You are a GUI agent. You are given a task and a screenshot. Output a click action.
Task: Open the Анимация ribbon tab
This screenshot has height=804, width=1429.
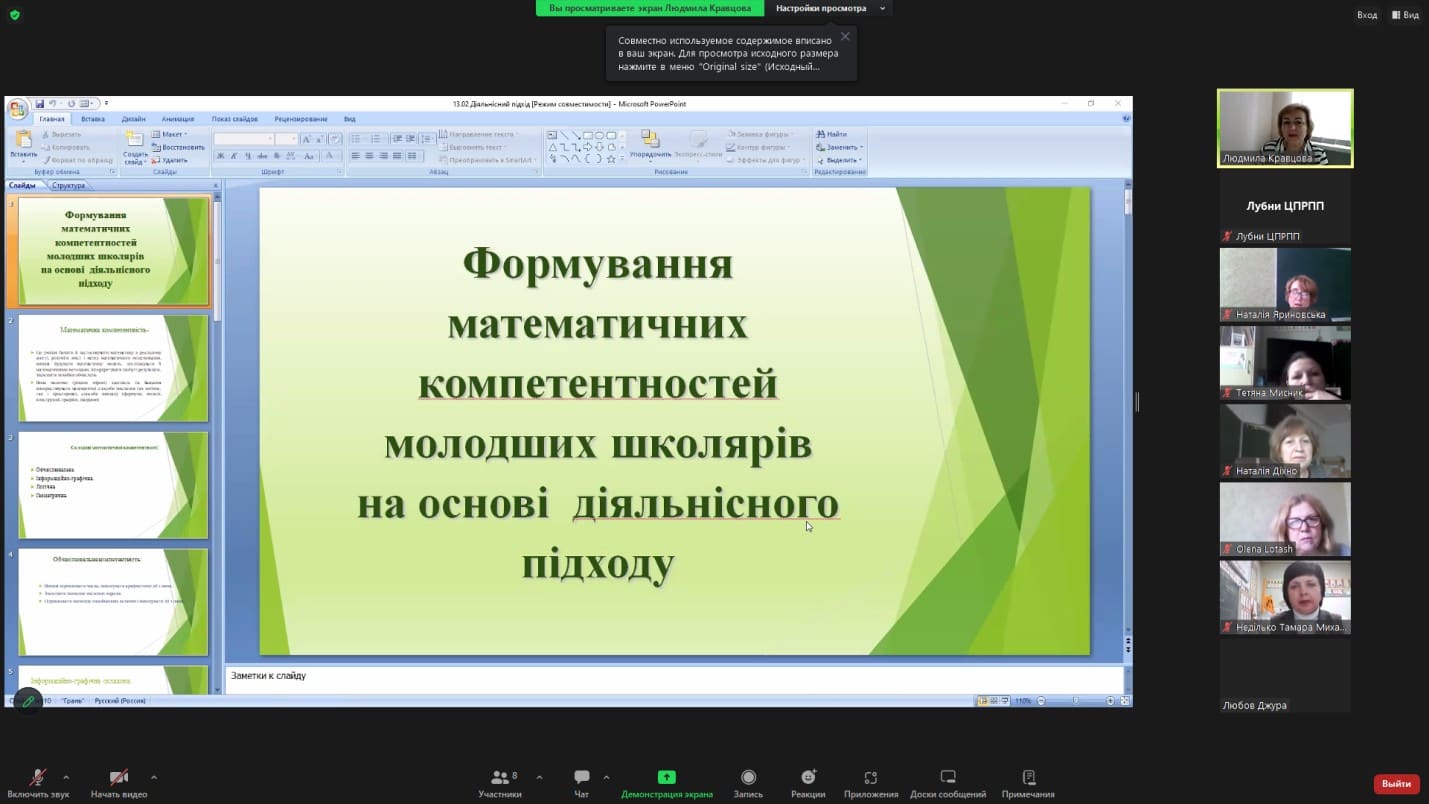coord(178,119)
